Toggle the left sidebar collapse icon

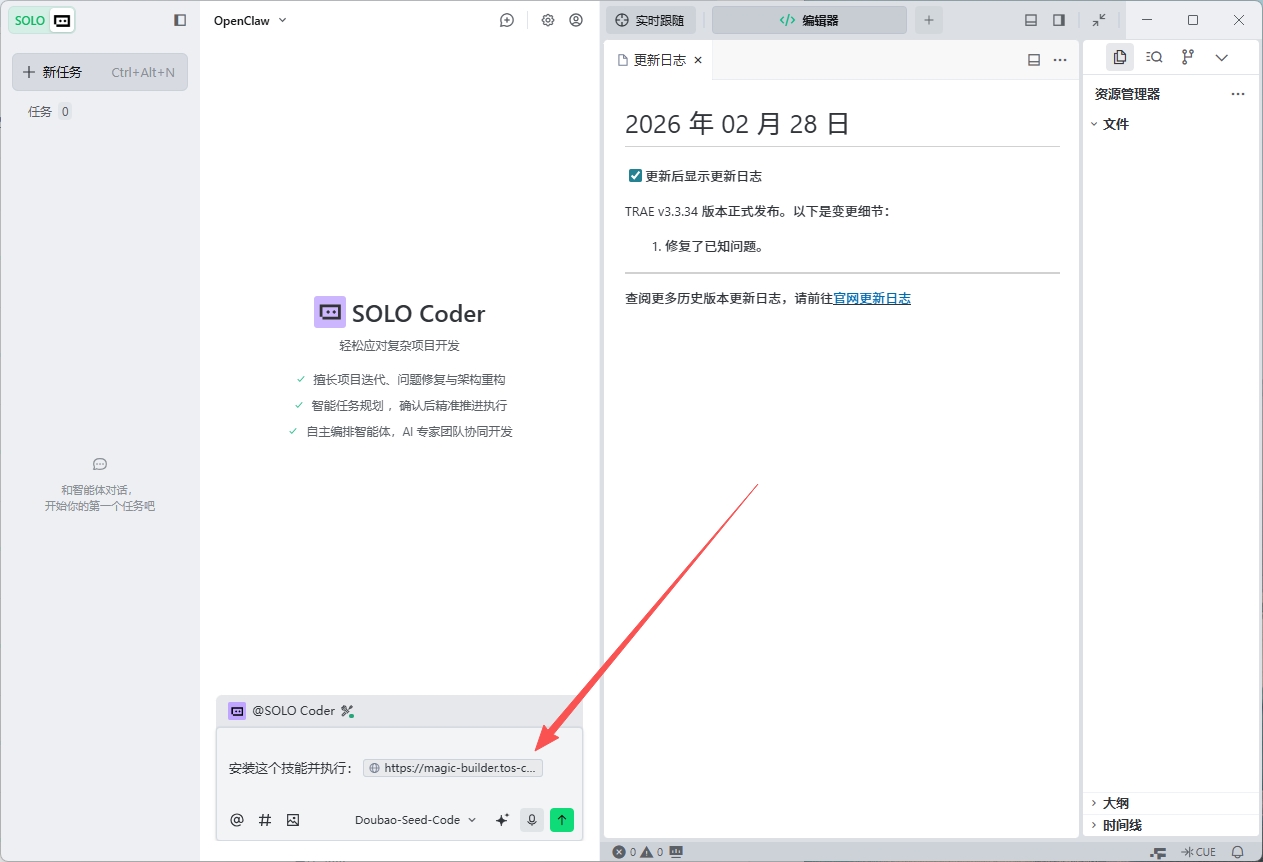pyautogui.click(x=180, y=20)
